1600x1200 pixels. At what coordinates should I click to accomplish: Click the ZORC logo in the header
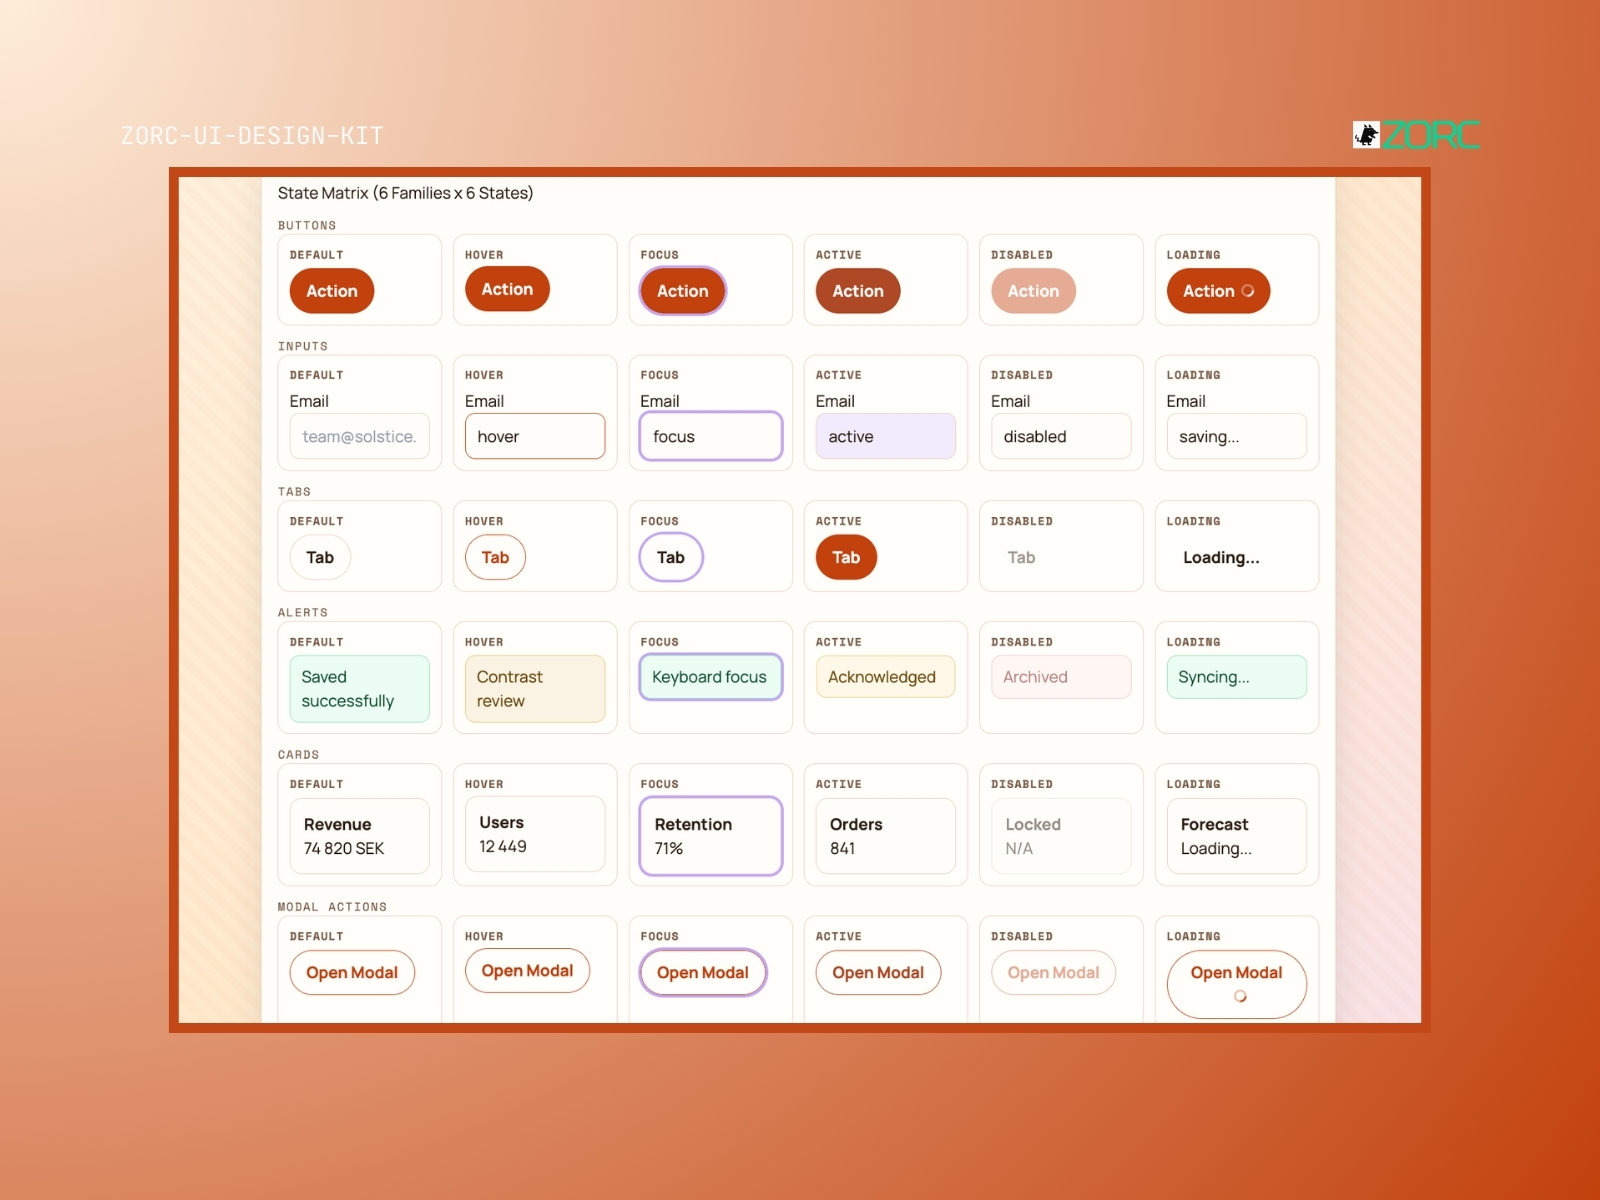point(1416,135)
